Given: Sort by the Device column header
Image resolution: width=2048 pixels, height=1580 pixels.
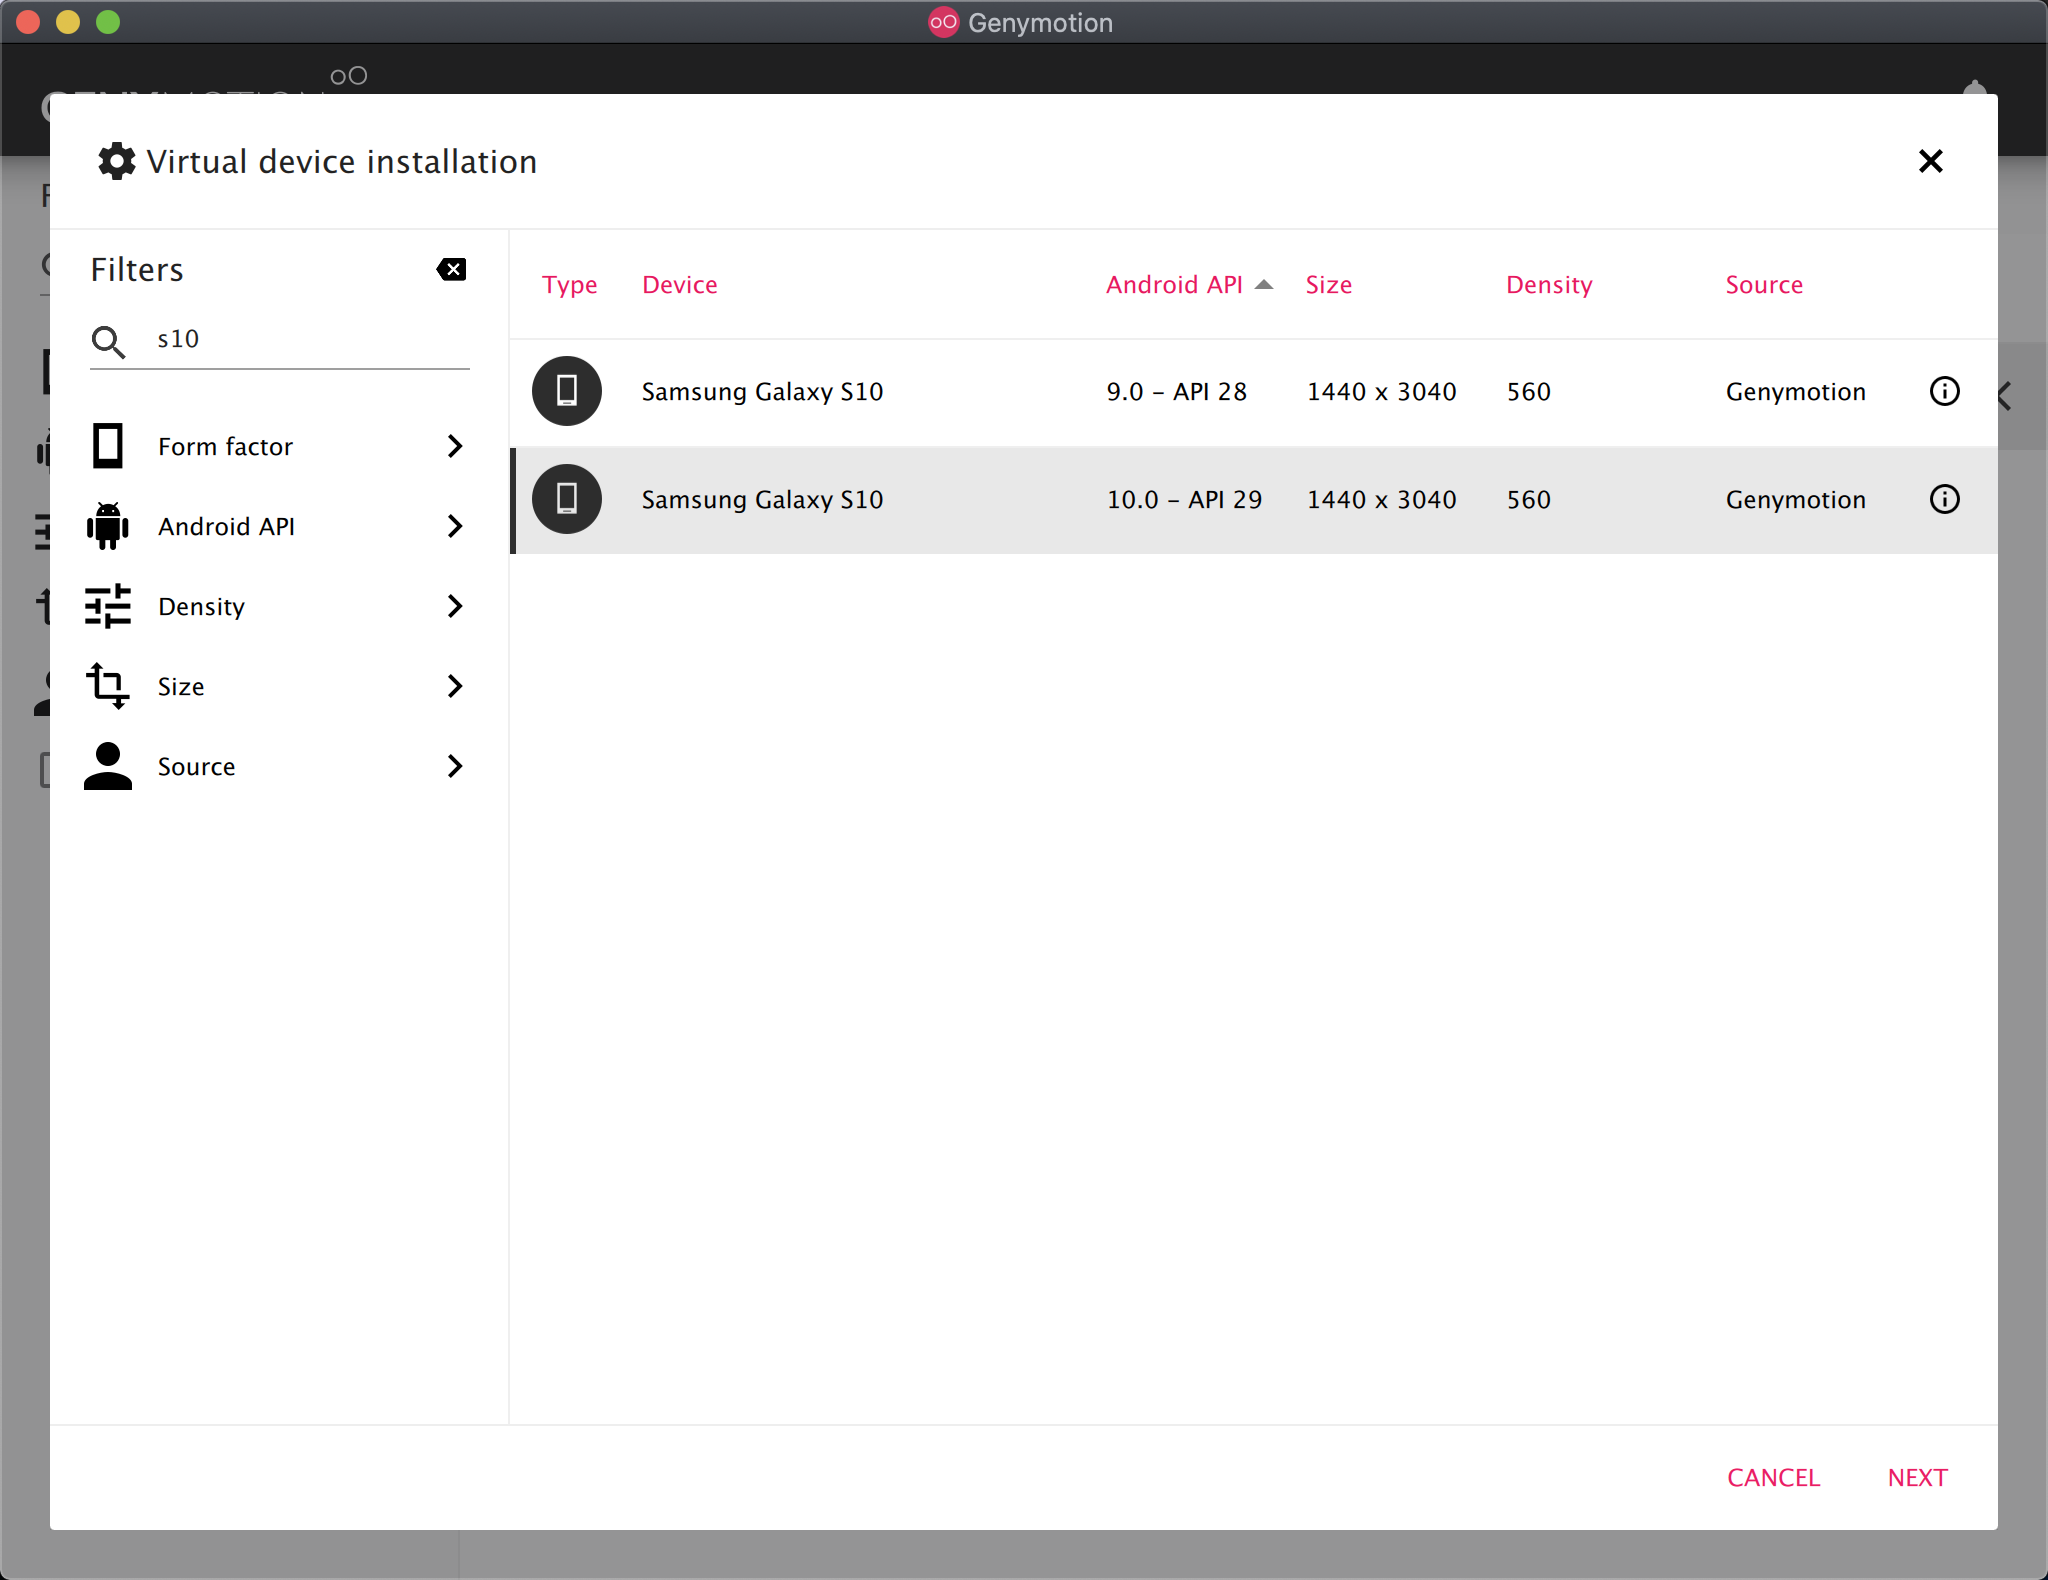Looking at the screenshot, I should point(680,285).
